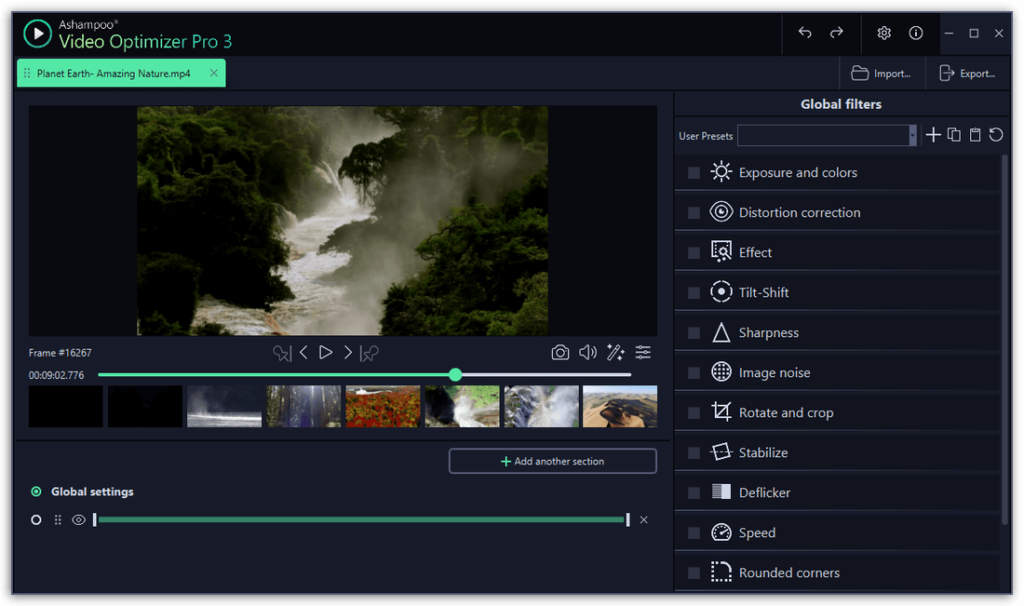The height and width of the screenshot is (606, 1024).
Task: Click the Tilt-Shift icon
Action: click(721, 291)
